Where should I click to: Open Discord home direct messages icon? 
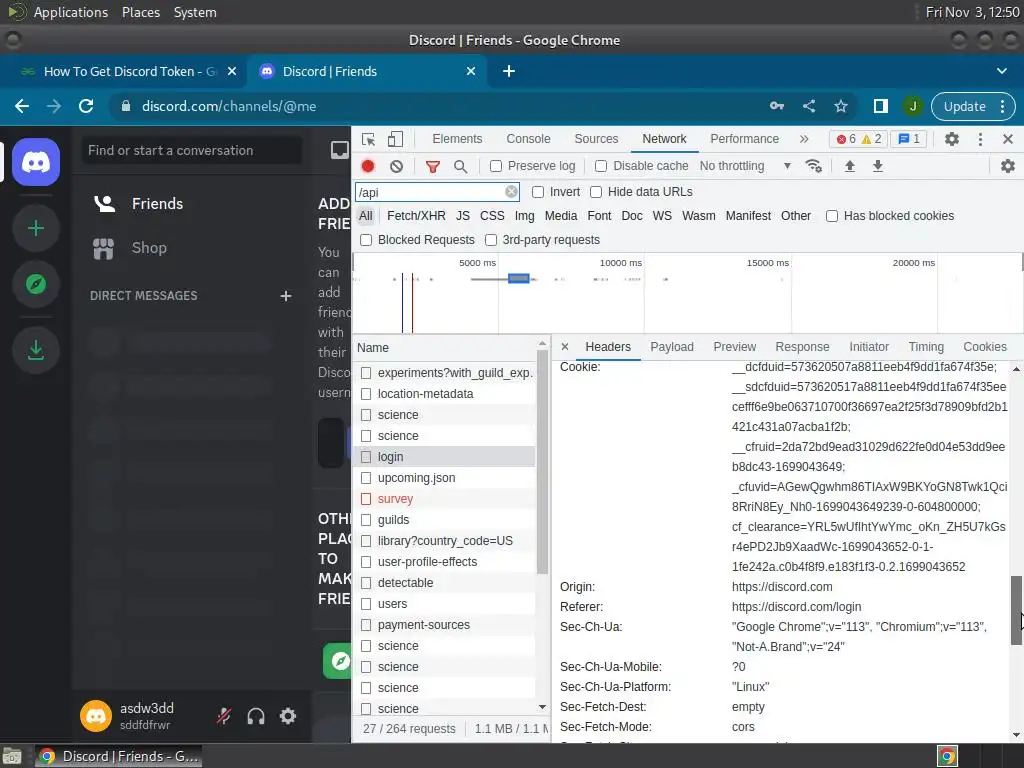pyautogui.click(x=36, y=162)
